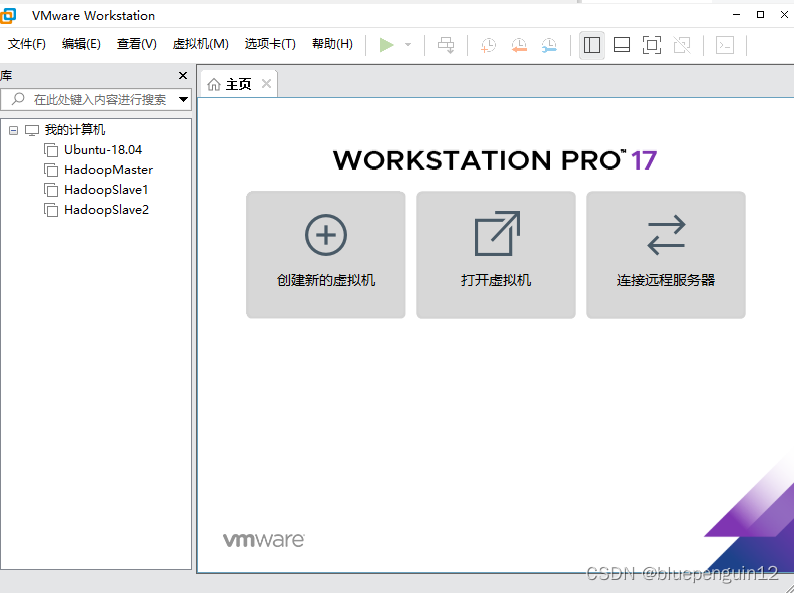
Task: Click the Revert to Snapshot icon
Action: pos(519,45)
